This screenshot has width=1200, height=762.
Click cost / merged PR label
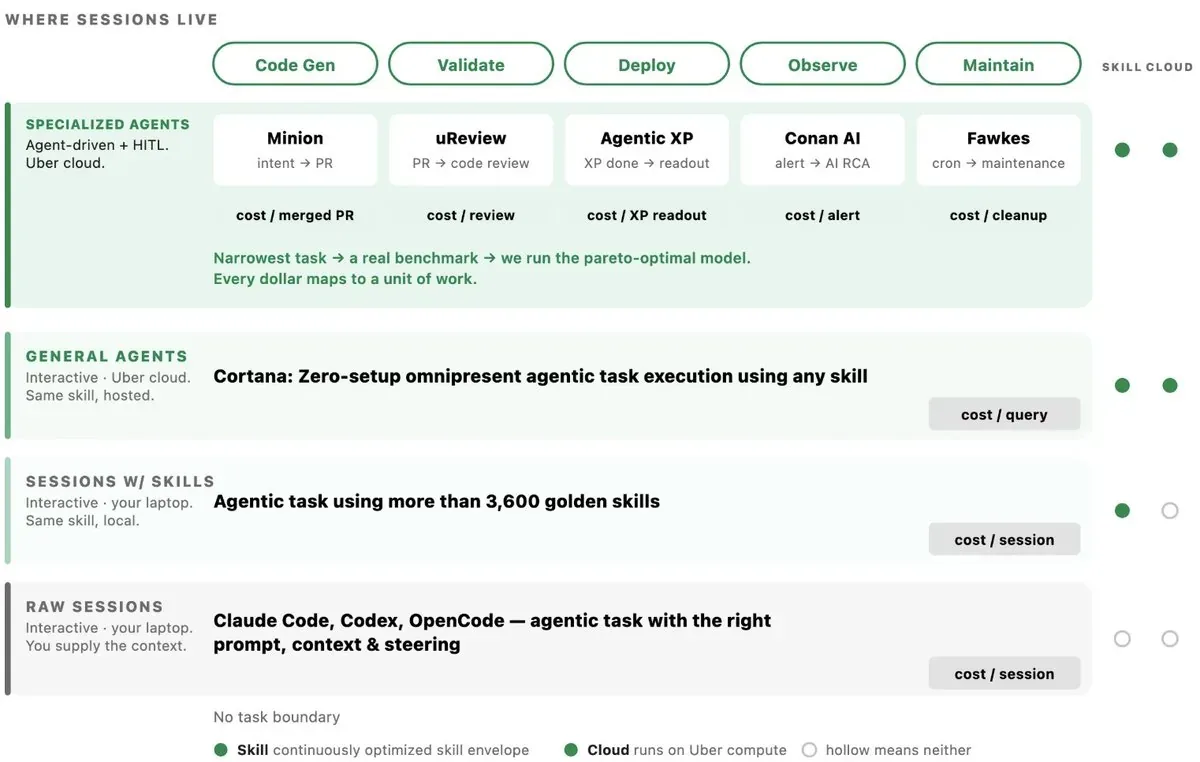[x=295, y=215]
